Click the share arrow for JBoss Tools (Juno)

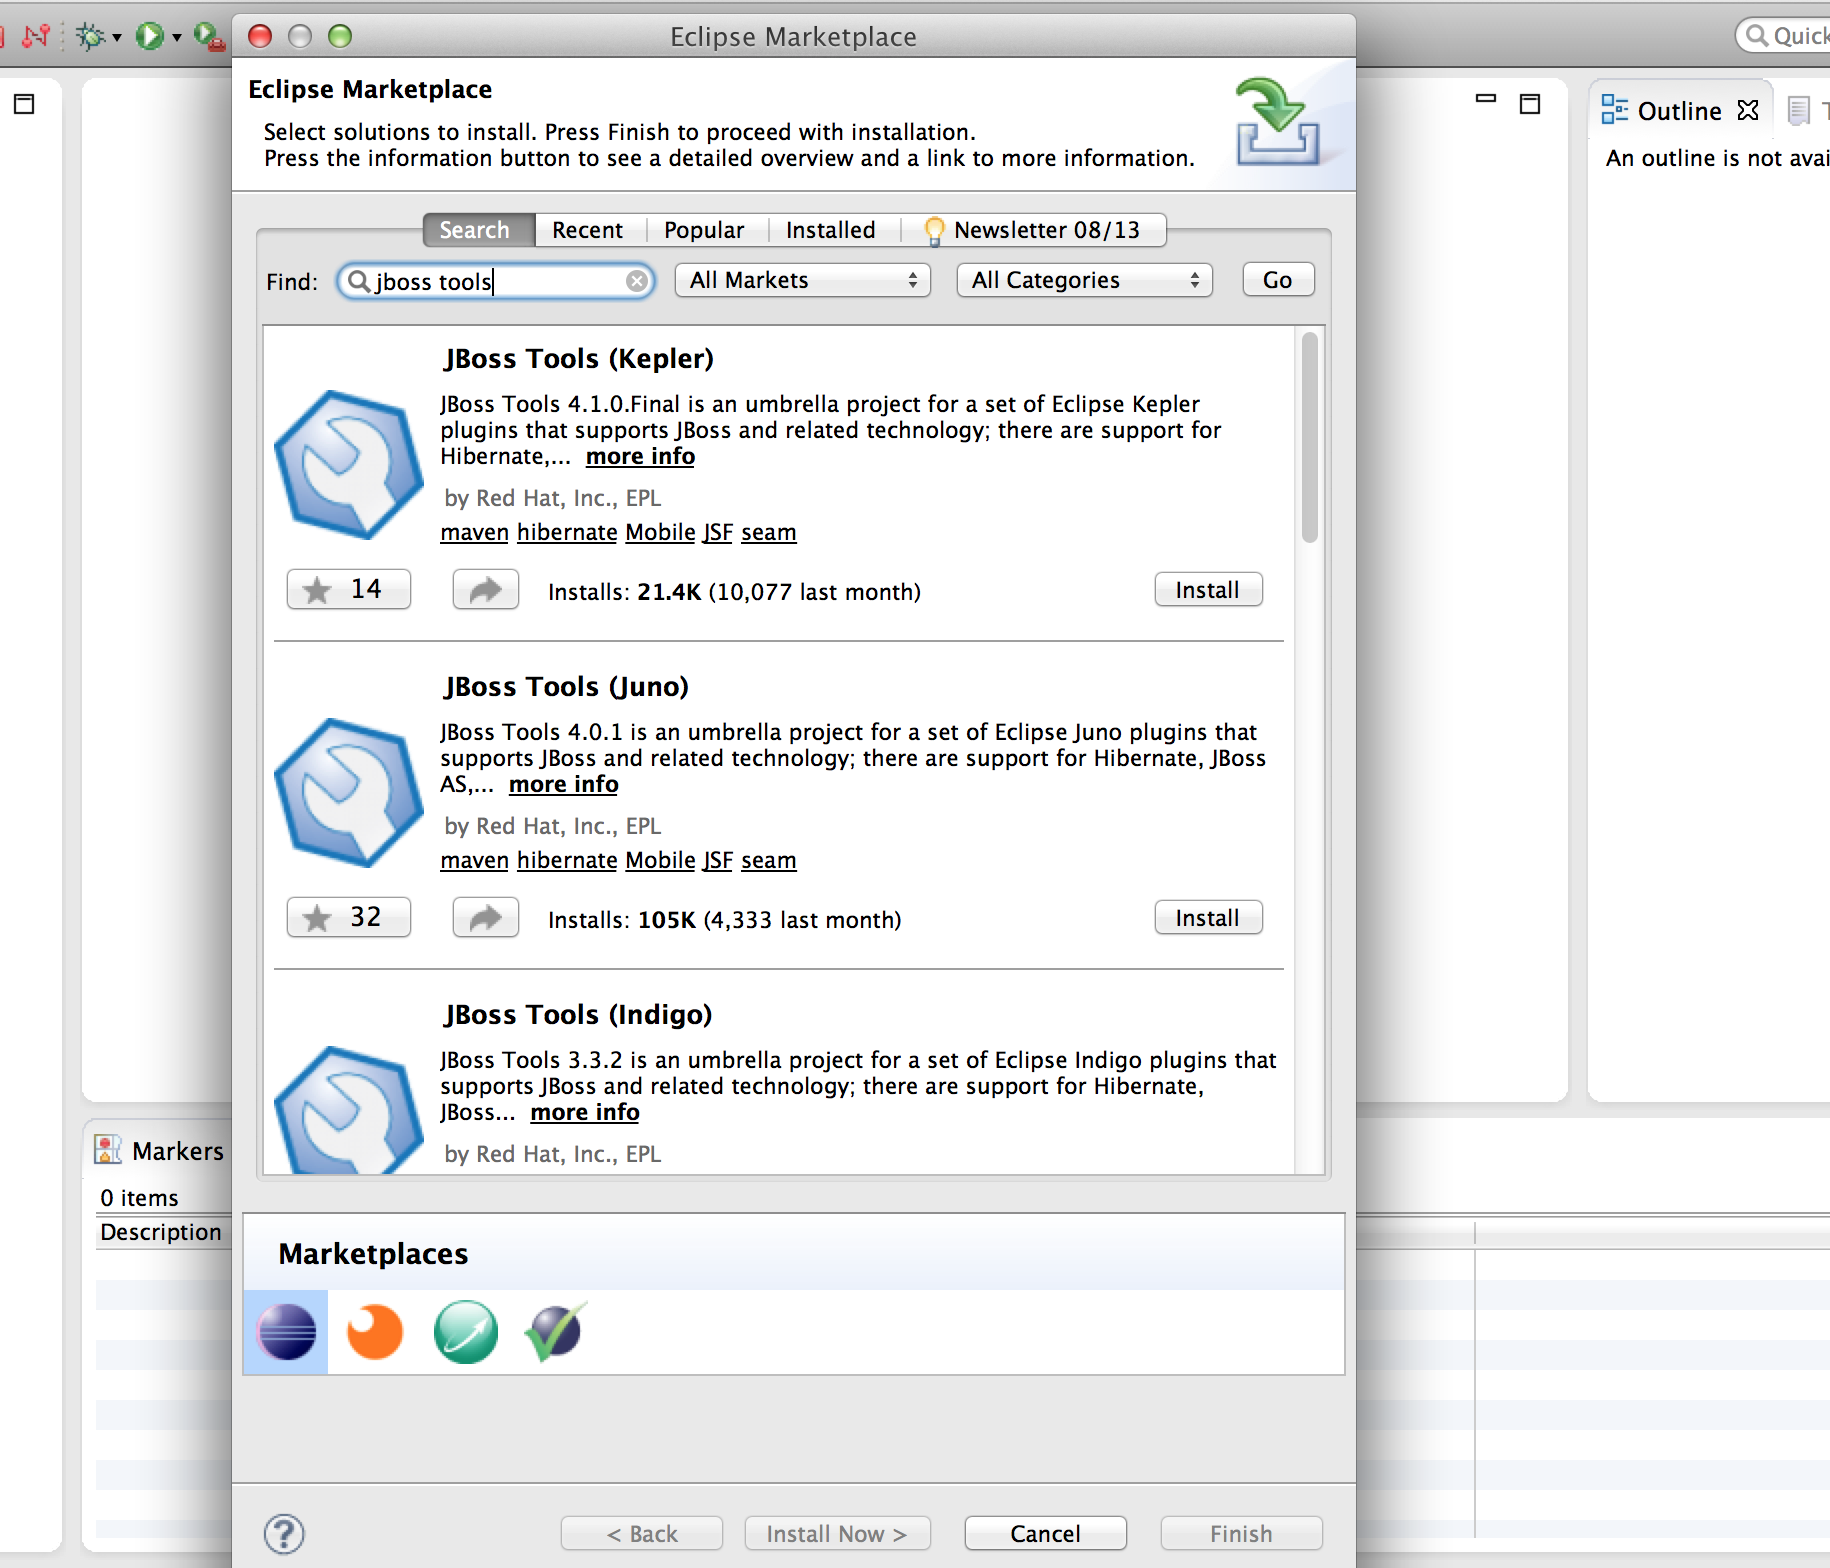(485, 918)
